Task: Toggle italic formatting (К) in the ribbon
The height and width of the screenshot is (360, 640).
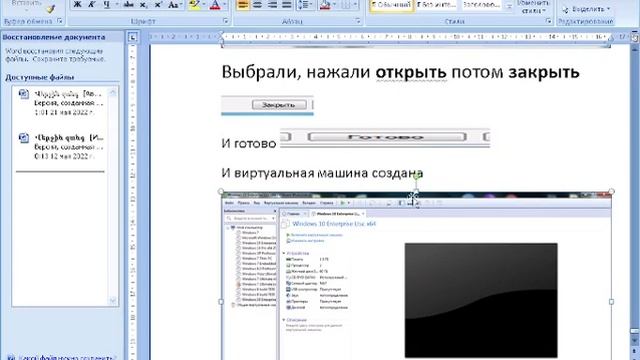Action: pyautogui.click(x=91, y=4)
